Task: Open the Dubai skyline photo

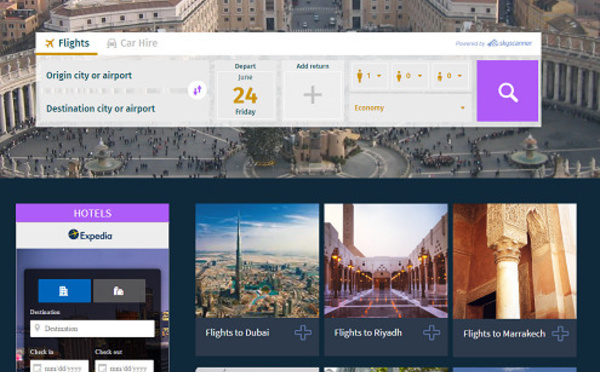Action: (x=257, y=261)
